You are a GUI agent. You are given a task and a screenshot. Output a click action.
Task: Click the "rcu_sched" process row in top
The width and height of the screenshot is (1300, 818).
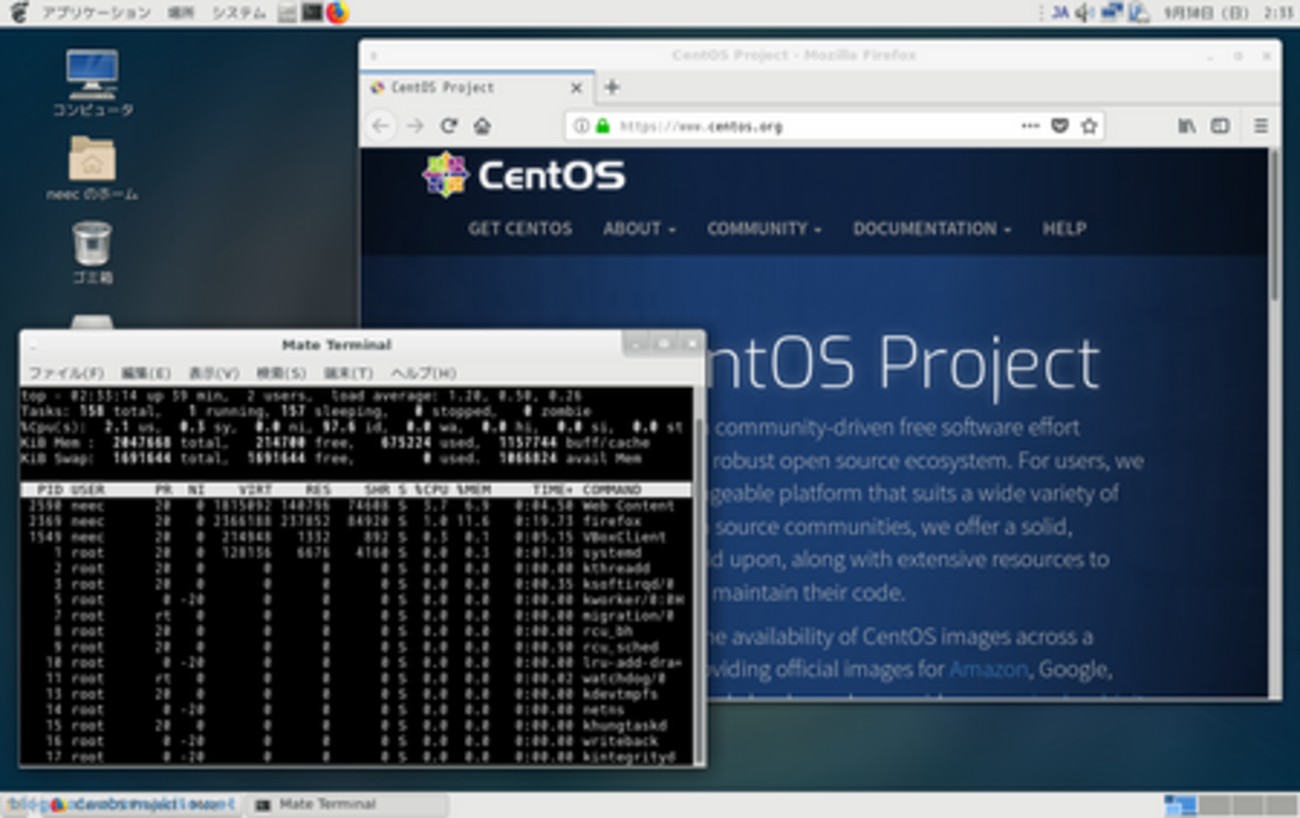[356, 647]
